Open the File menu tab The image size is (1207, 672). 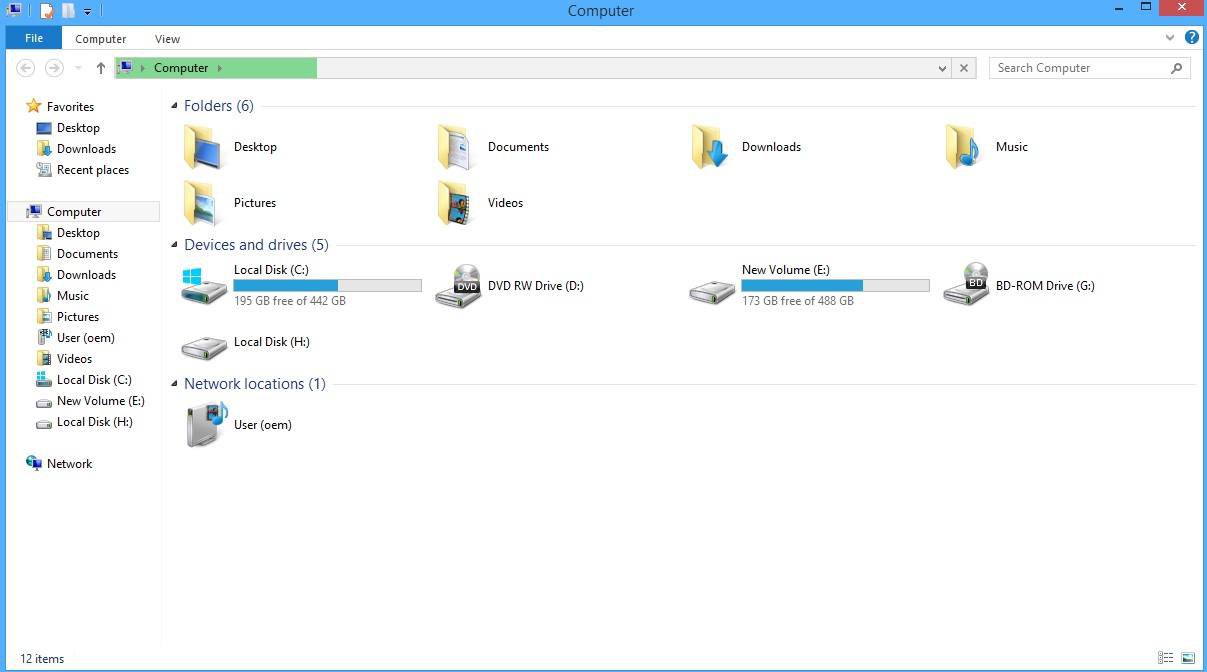33,38
